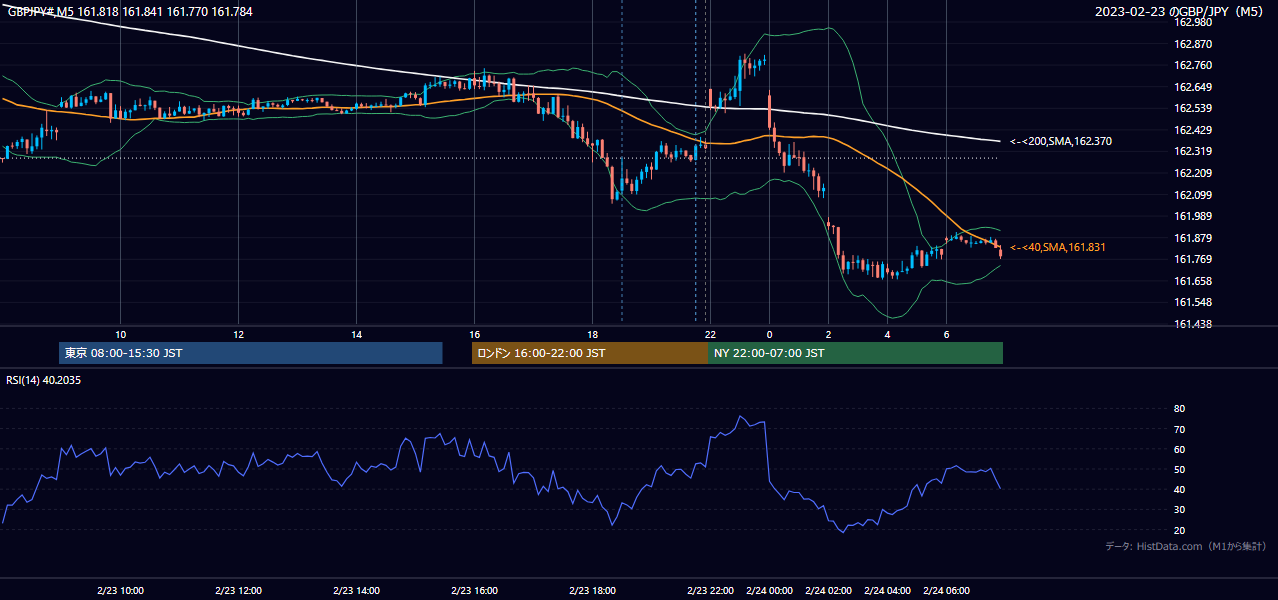
Task: Click the 162.099 price axis label
Action: point(1192,195)
